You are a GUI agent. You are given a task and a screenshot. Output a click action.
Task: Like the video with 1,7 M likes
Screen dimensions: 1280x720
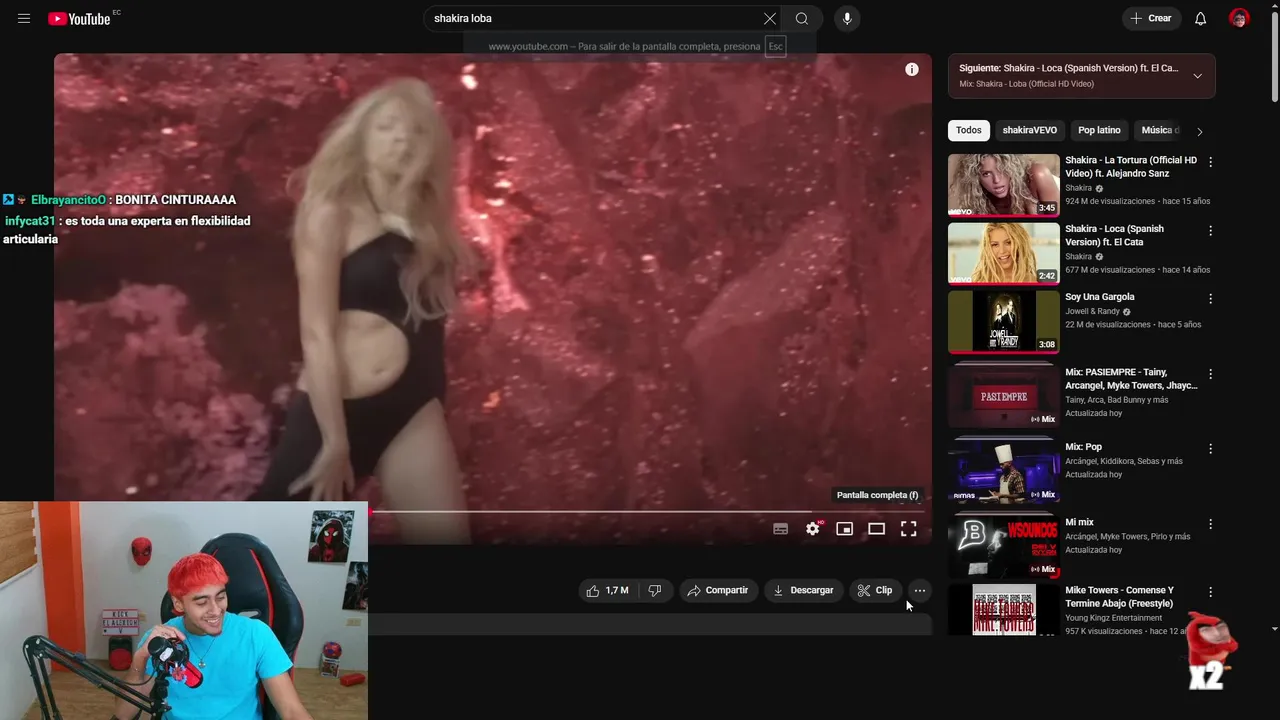coord(608,591)
